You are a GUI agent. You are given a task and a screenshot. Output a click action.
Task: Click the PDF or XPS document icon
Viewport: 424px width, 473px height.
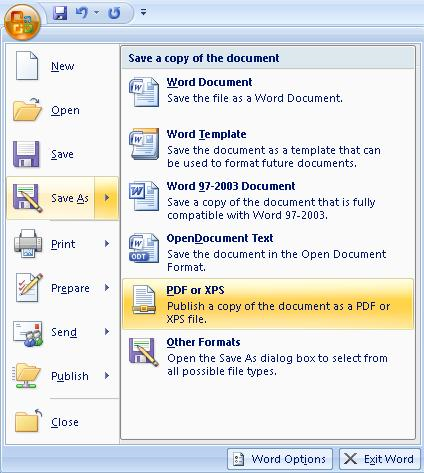pyautogui.click(x=144, y=300)
